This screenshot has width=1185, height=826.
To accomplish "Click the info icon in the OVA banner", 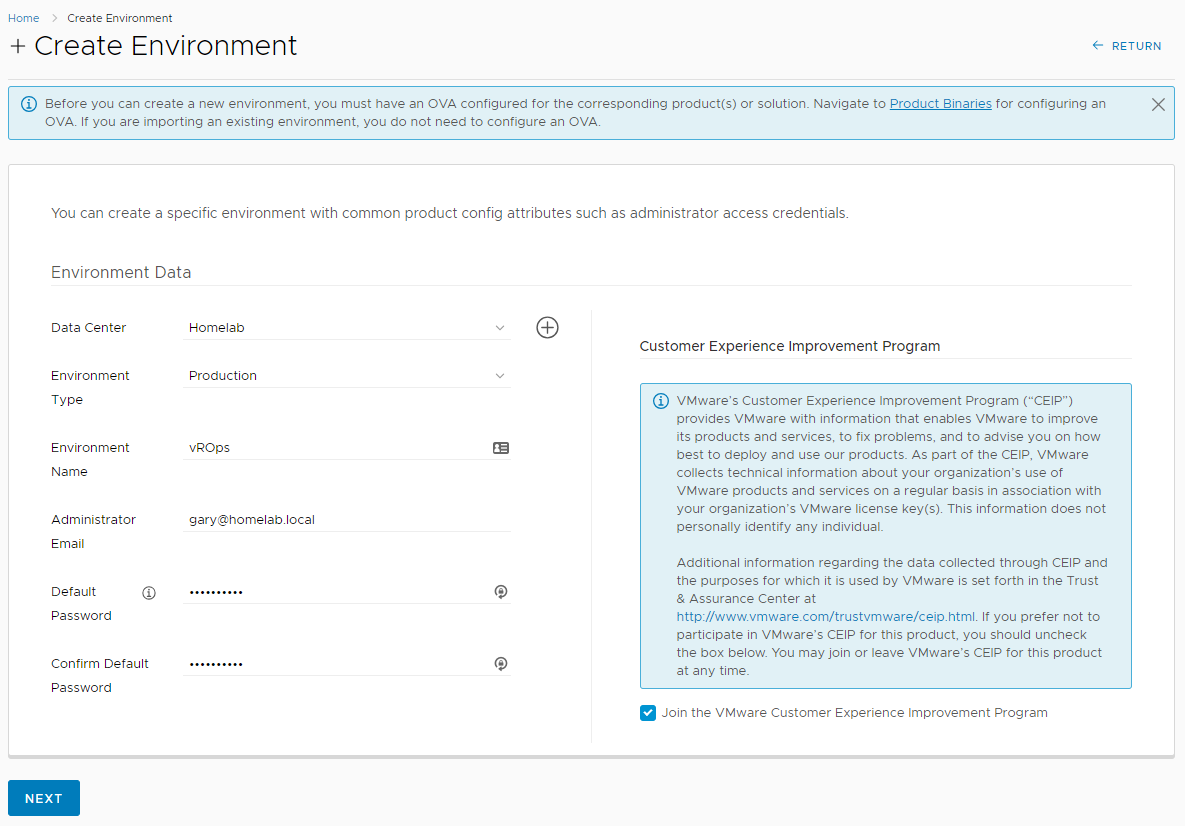I will (x=29, y=104).
